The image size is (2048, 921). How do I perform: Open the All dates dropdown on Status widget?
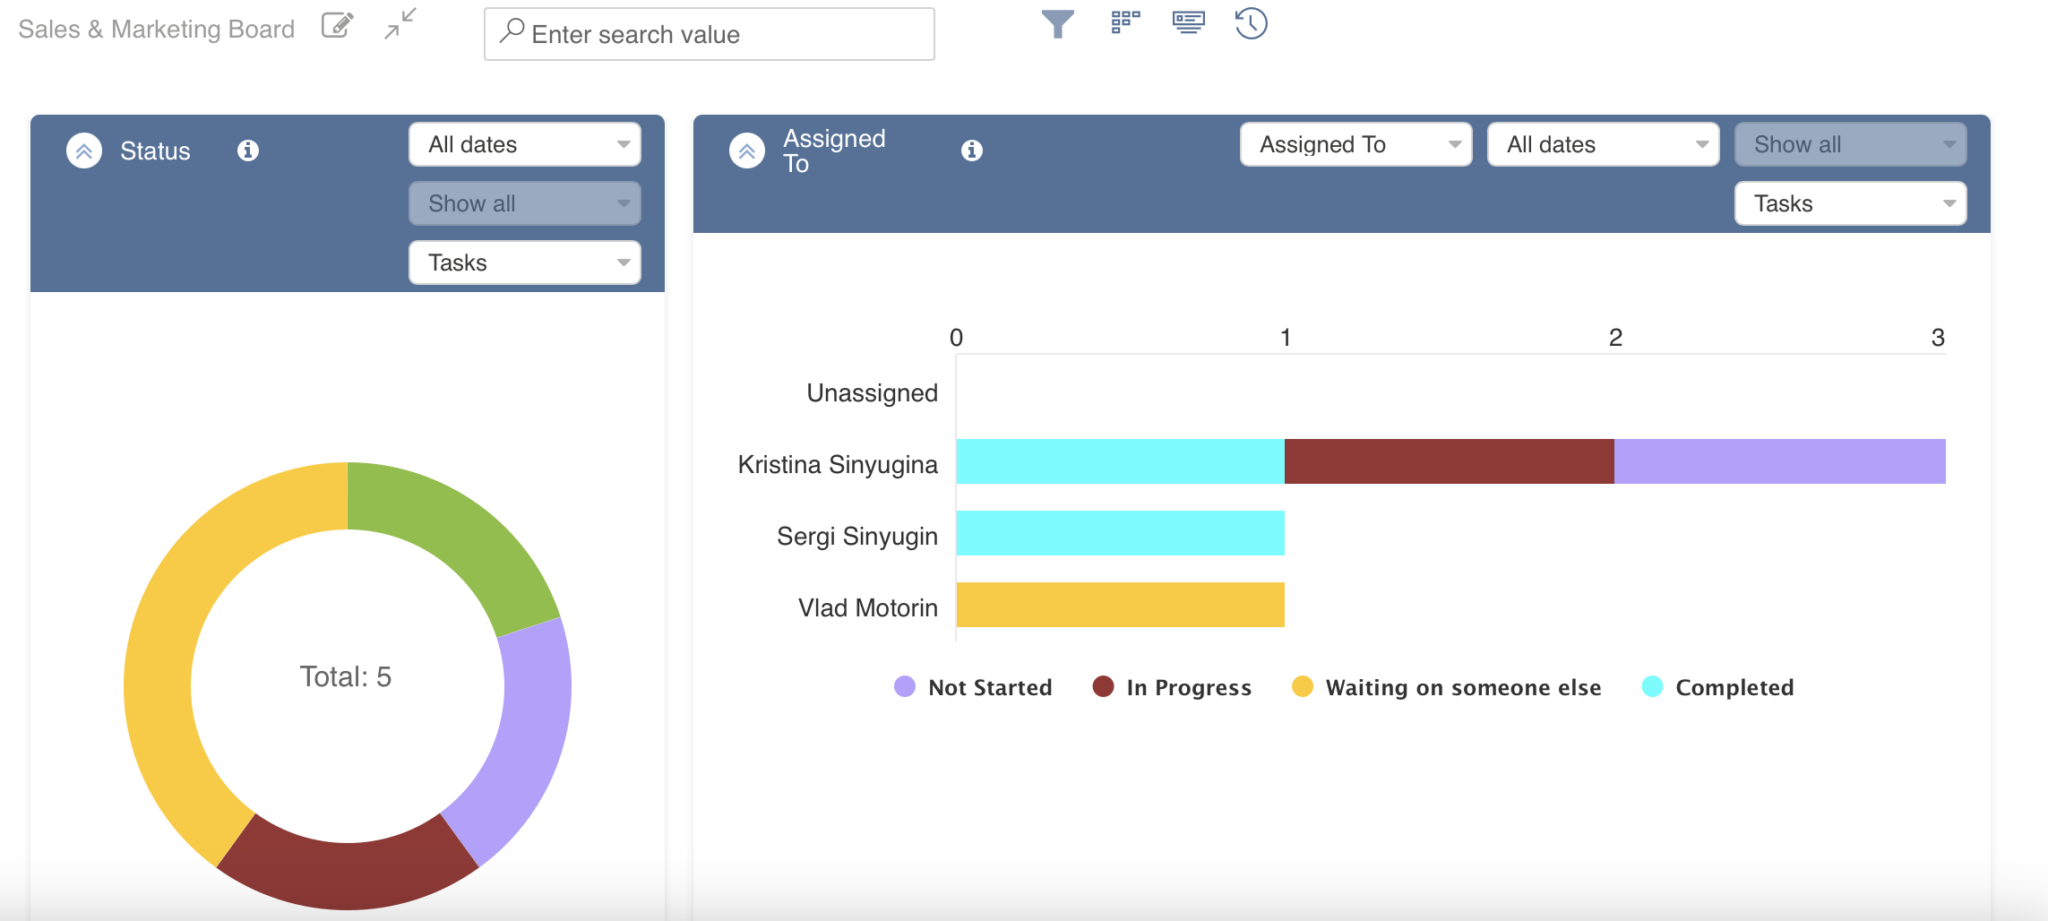click(x=524, y=144)
